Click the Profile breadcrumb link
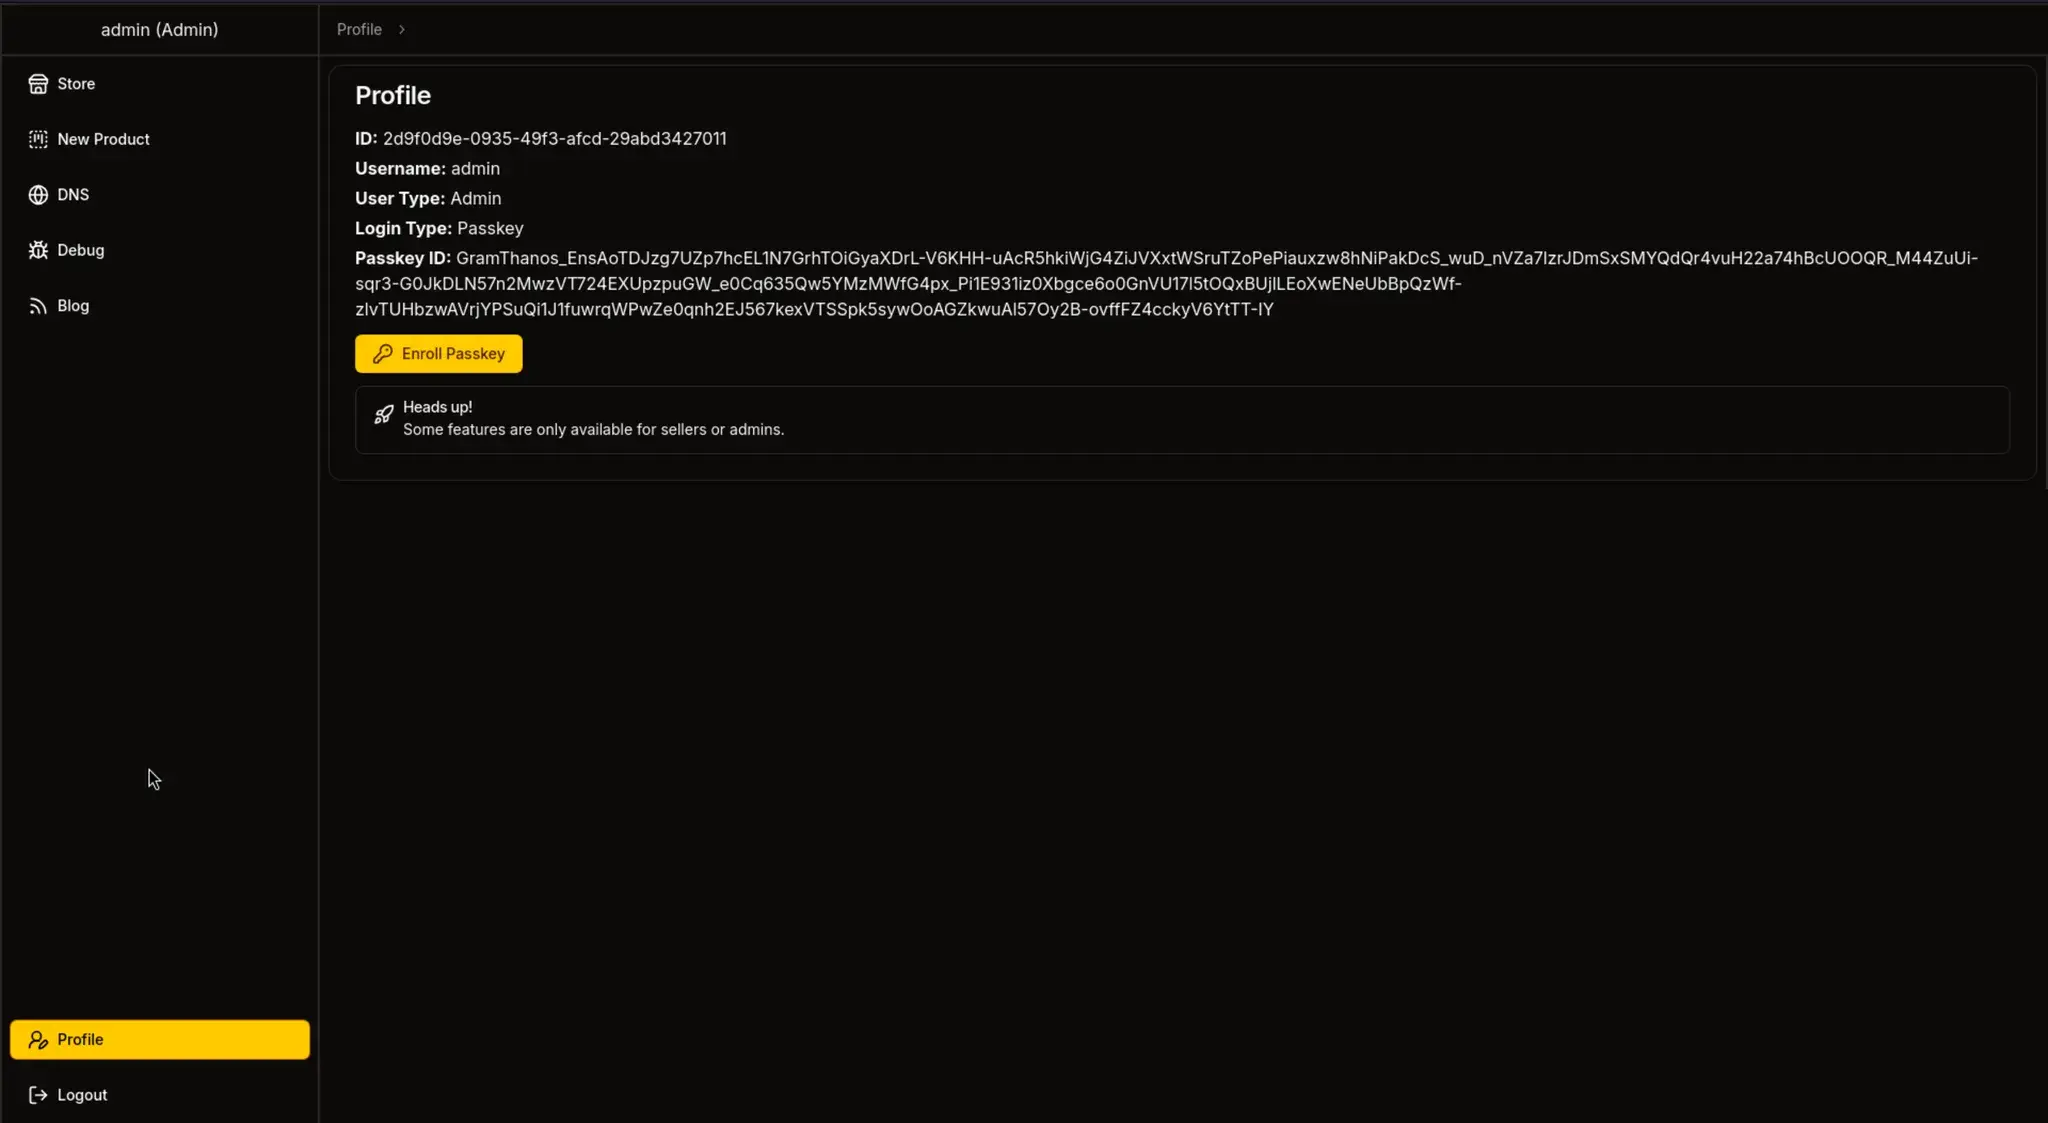Image resolution: width=2048 pixels, height=1123 pixels. pos(359,30)
